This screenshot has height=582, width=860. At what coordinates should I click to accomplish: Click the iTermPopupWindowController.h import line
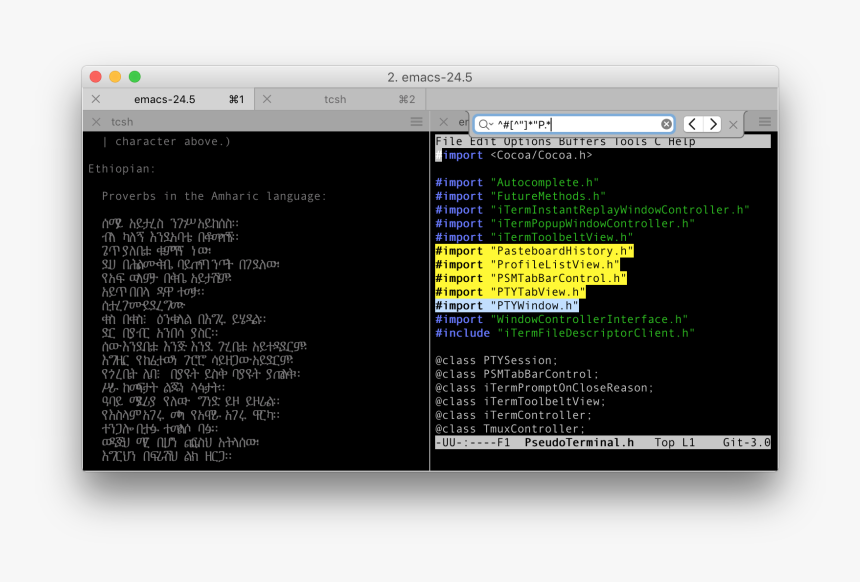click(x=565, y=224)
